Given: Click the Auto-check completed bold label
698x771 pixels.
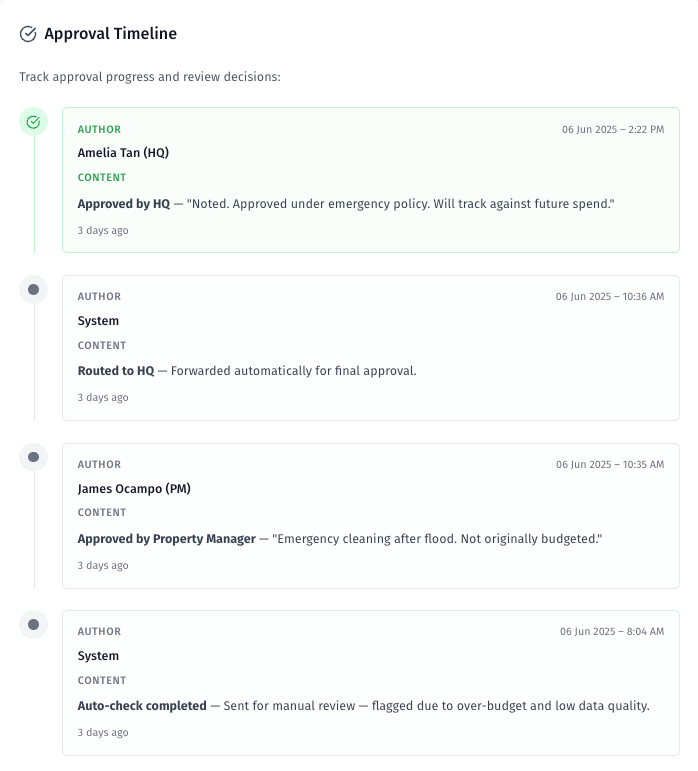Looking at the screenshot, I should (x=141, y=706).
